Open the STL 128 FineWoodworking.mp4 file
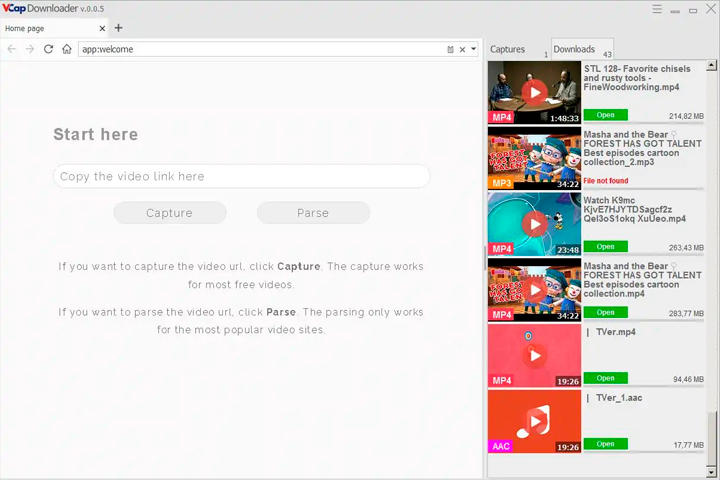The width and height of the screenshot is (720, 480). pyautogui.click(x=605, y=115)
